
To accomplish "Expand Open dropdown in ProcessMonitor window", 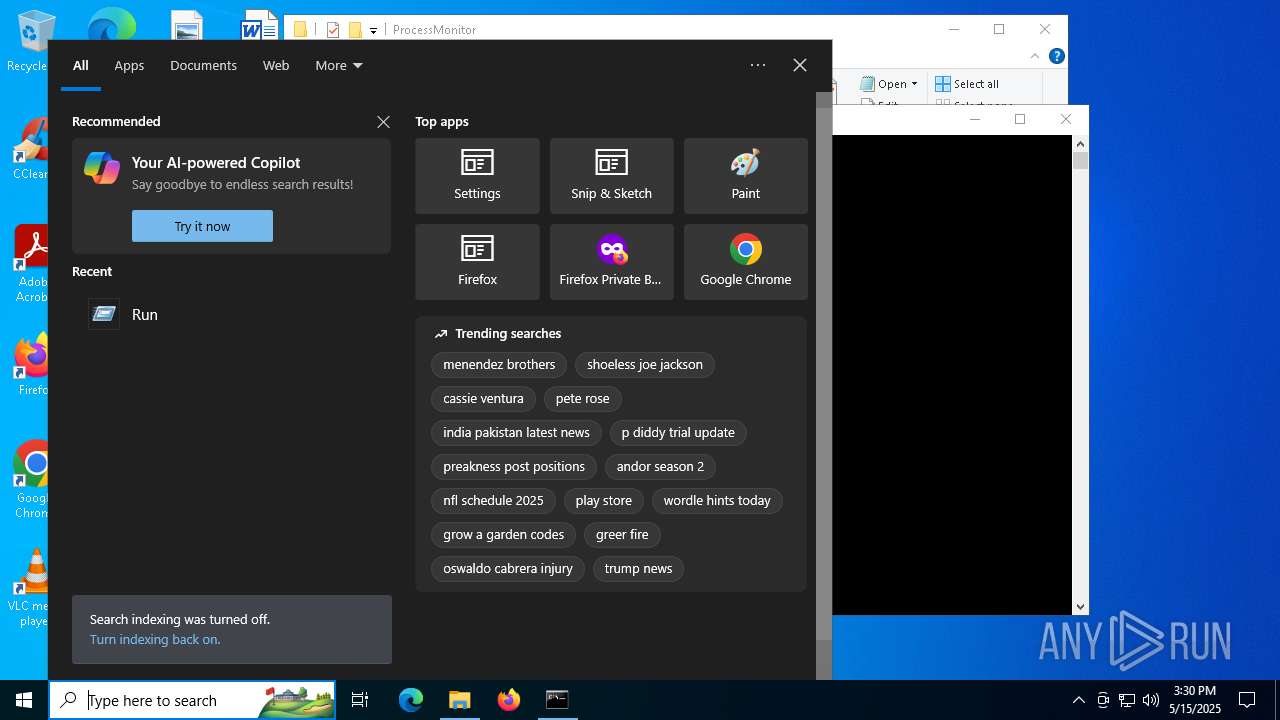I will coord(915,84).
